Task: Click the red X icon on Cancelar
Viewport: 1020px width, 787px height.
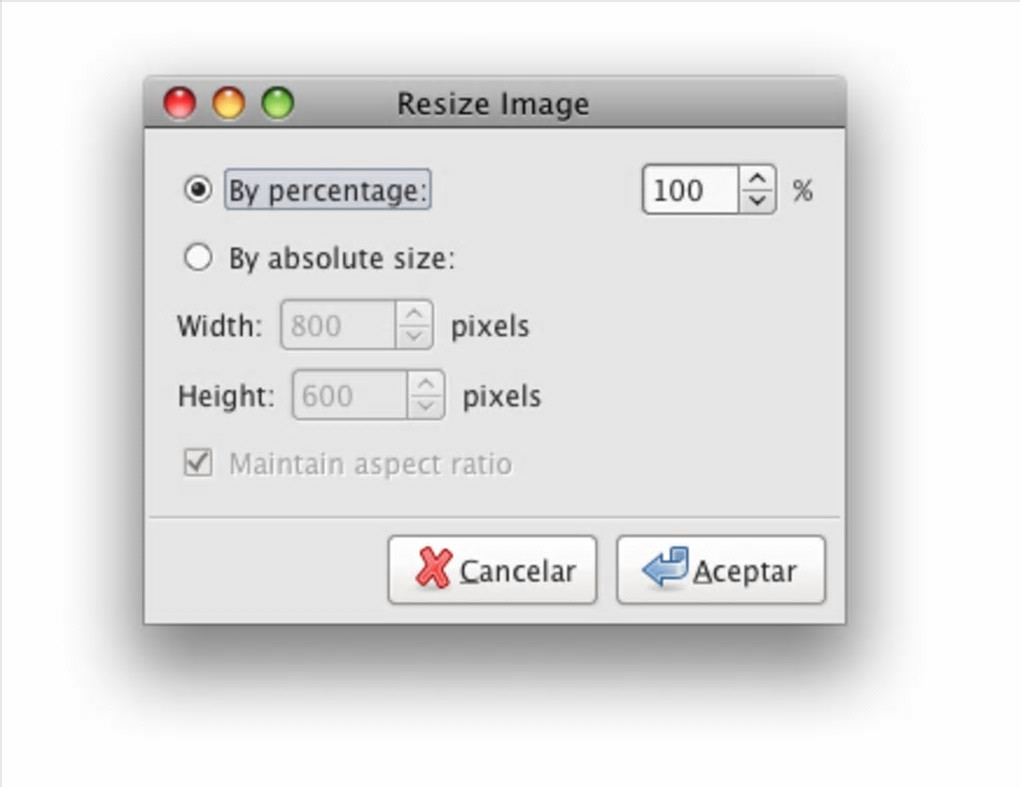Action: (433, 569)
